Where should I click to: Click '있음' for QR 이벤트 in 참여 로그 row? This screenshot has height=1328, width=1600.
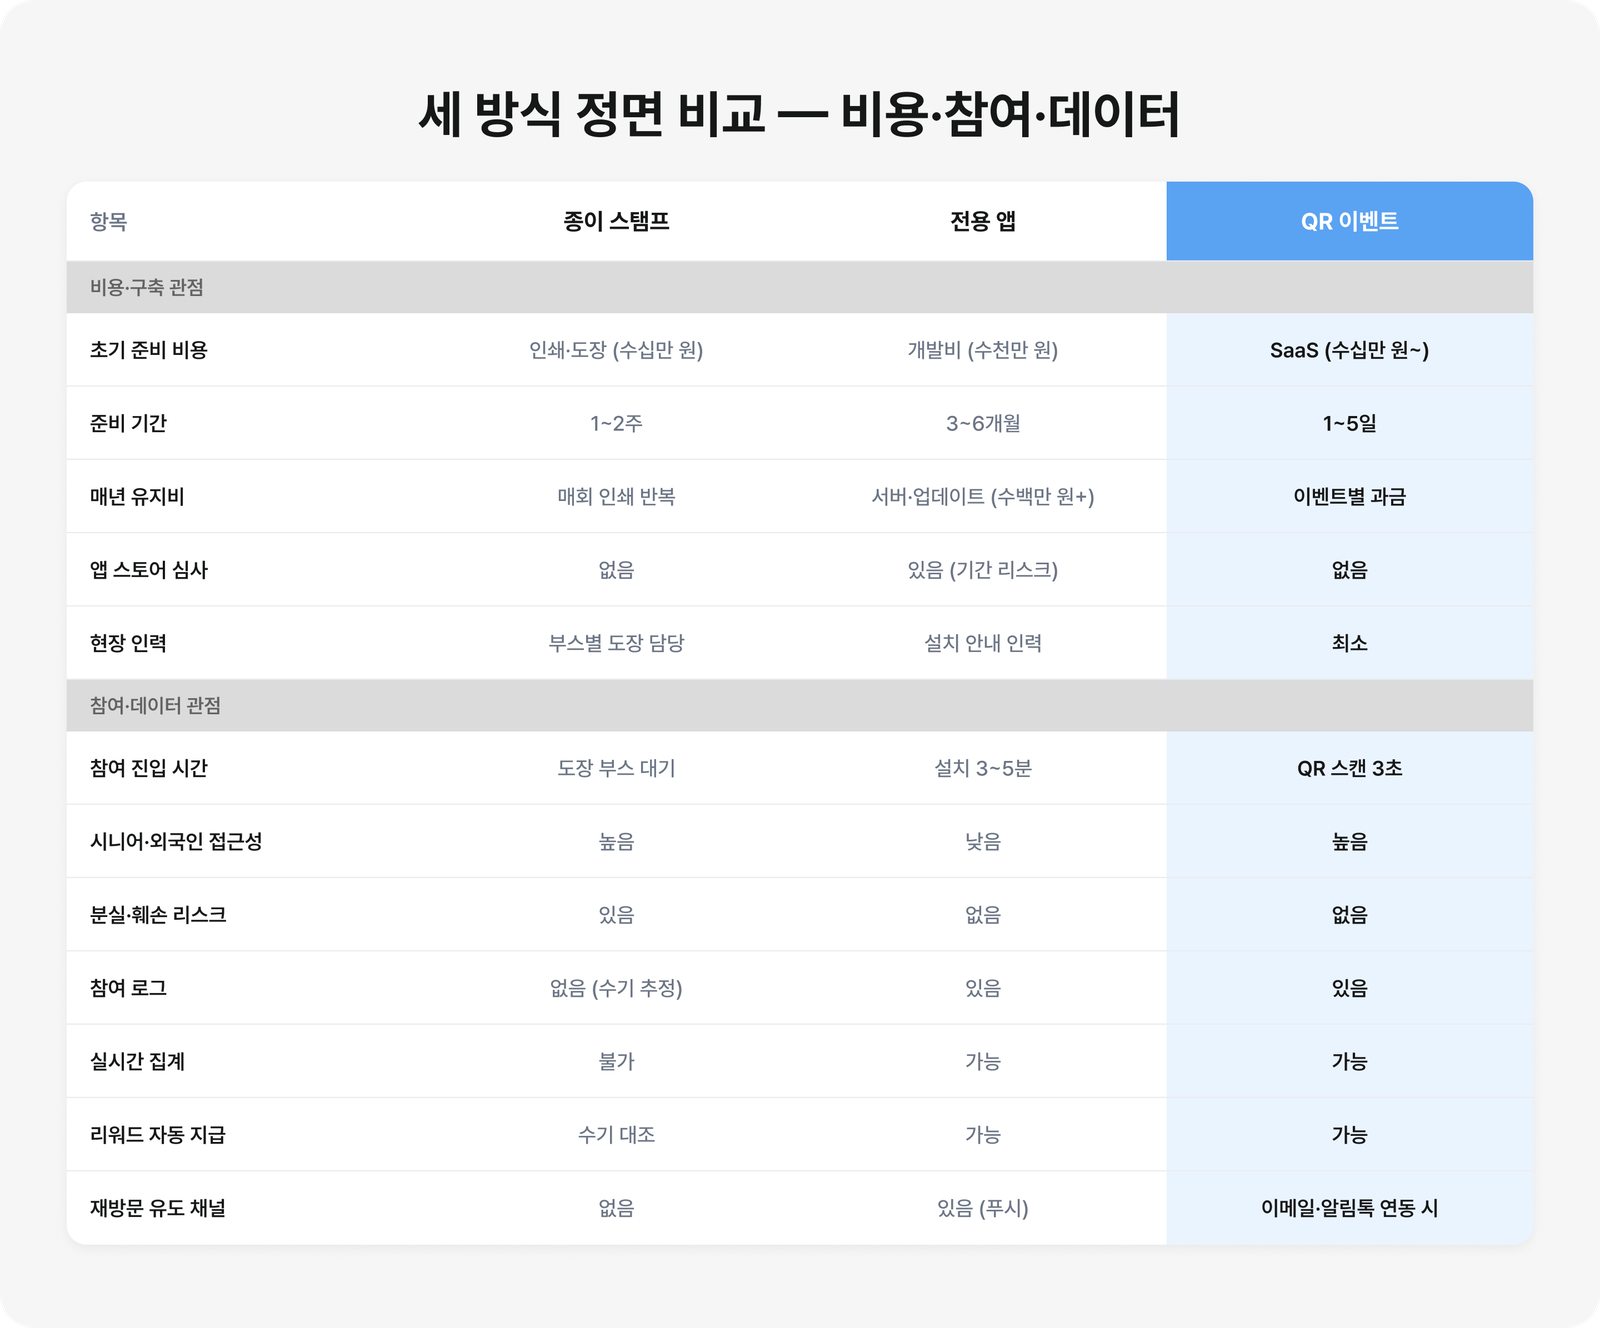(x=1349, y=988)
